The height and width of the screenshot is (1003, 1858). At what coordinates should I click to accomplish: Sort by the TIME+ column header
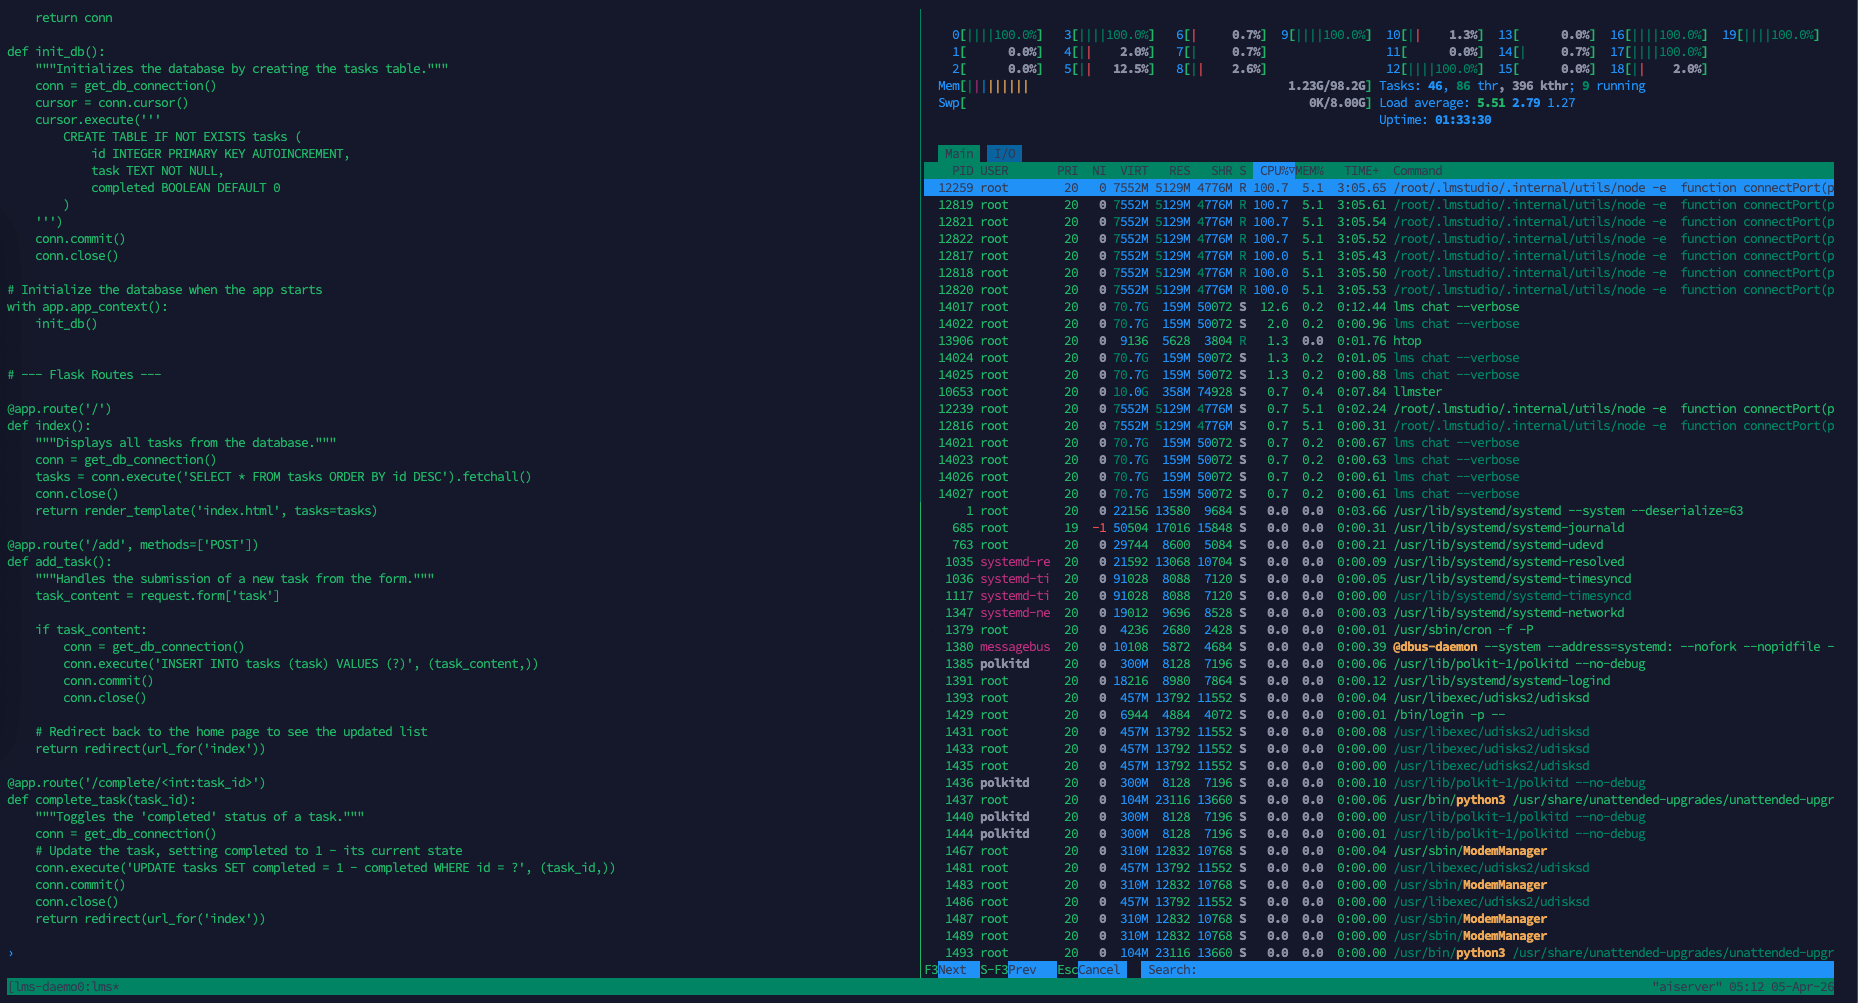point(1361,171)
